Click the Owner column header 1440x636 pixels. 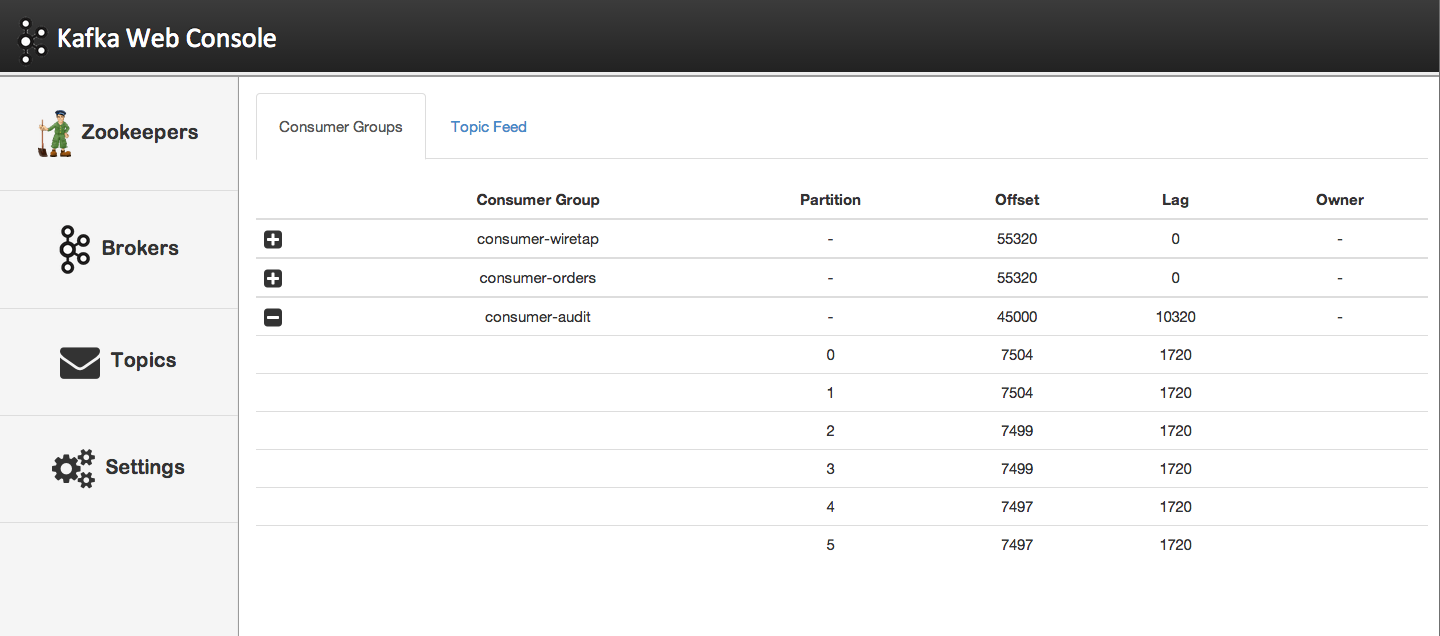click(x=1340, y=200)
